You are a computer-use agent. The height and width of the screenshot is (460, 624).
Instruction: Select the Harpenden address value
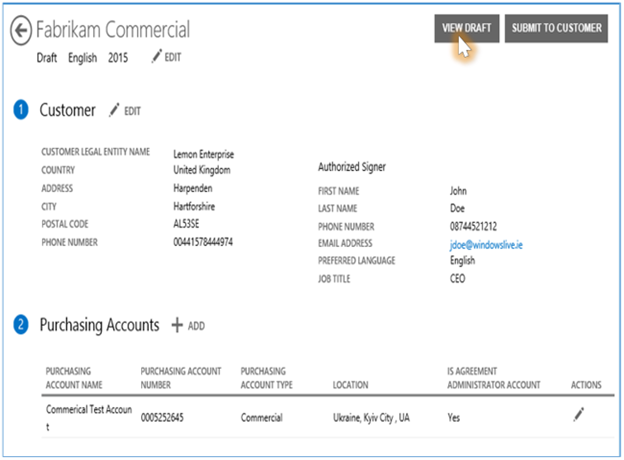pyautogui.click(x=193, y=188)
